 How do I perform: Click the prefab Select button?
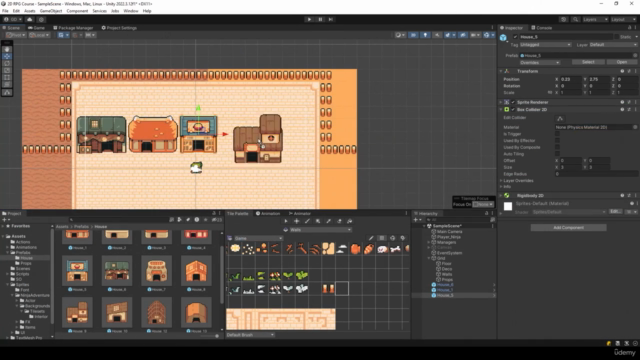pos(588,62)
